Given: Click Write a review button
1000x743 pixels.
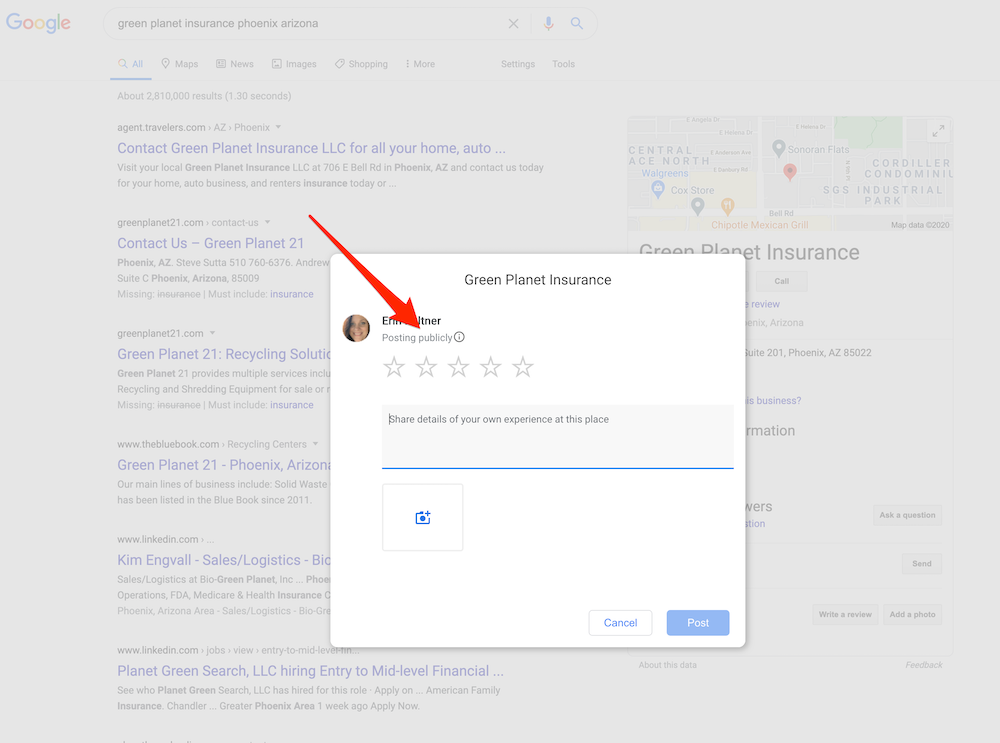Looking at the screenshot, I should click(845, 614).
